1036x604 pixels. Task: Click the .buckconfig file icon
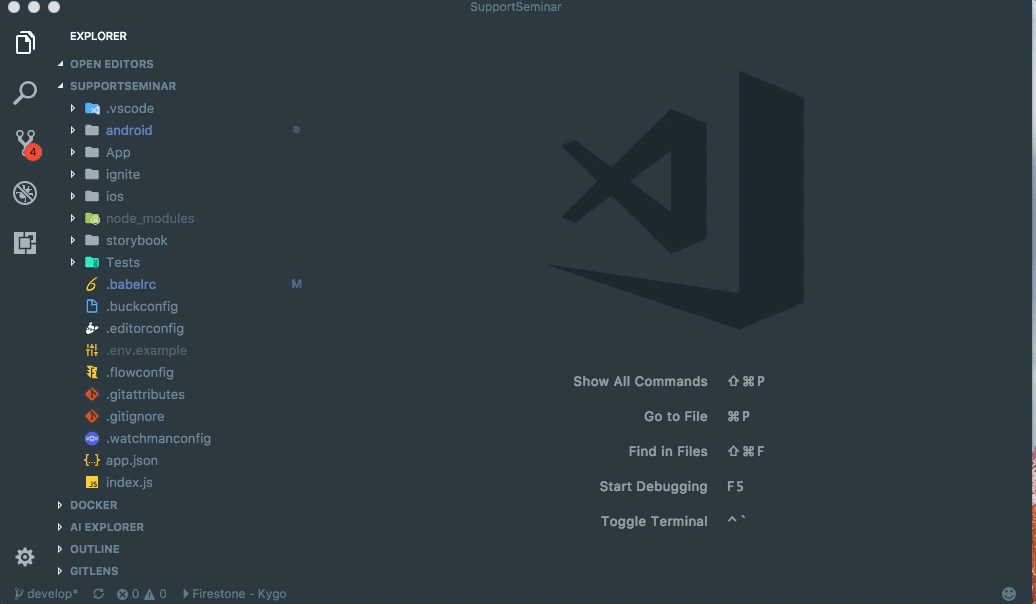click(x=92, y=306)
